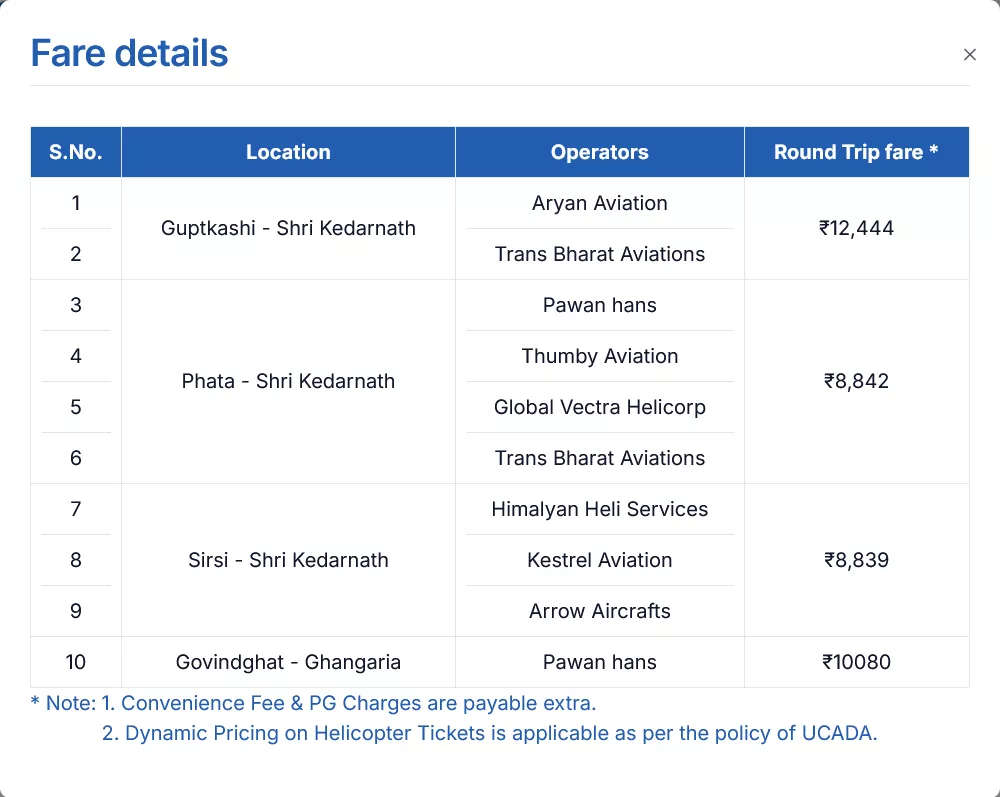Select the Operators column header
The image size is (1000, 797).
tap(599, 152)
